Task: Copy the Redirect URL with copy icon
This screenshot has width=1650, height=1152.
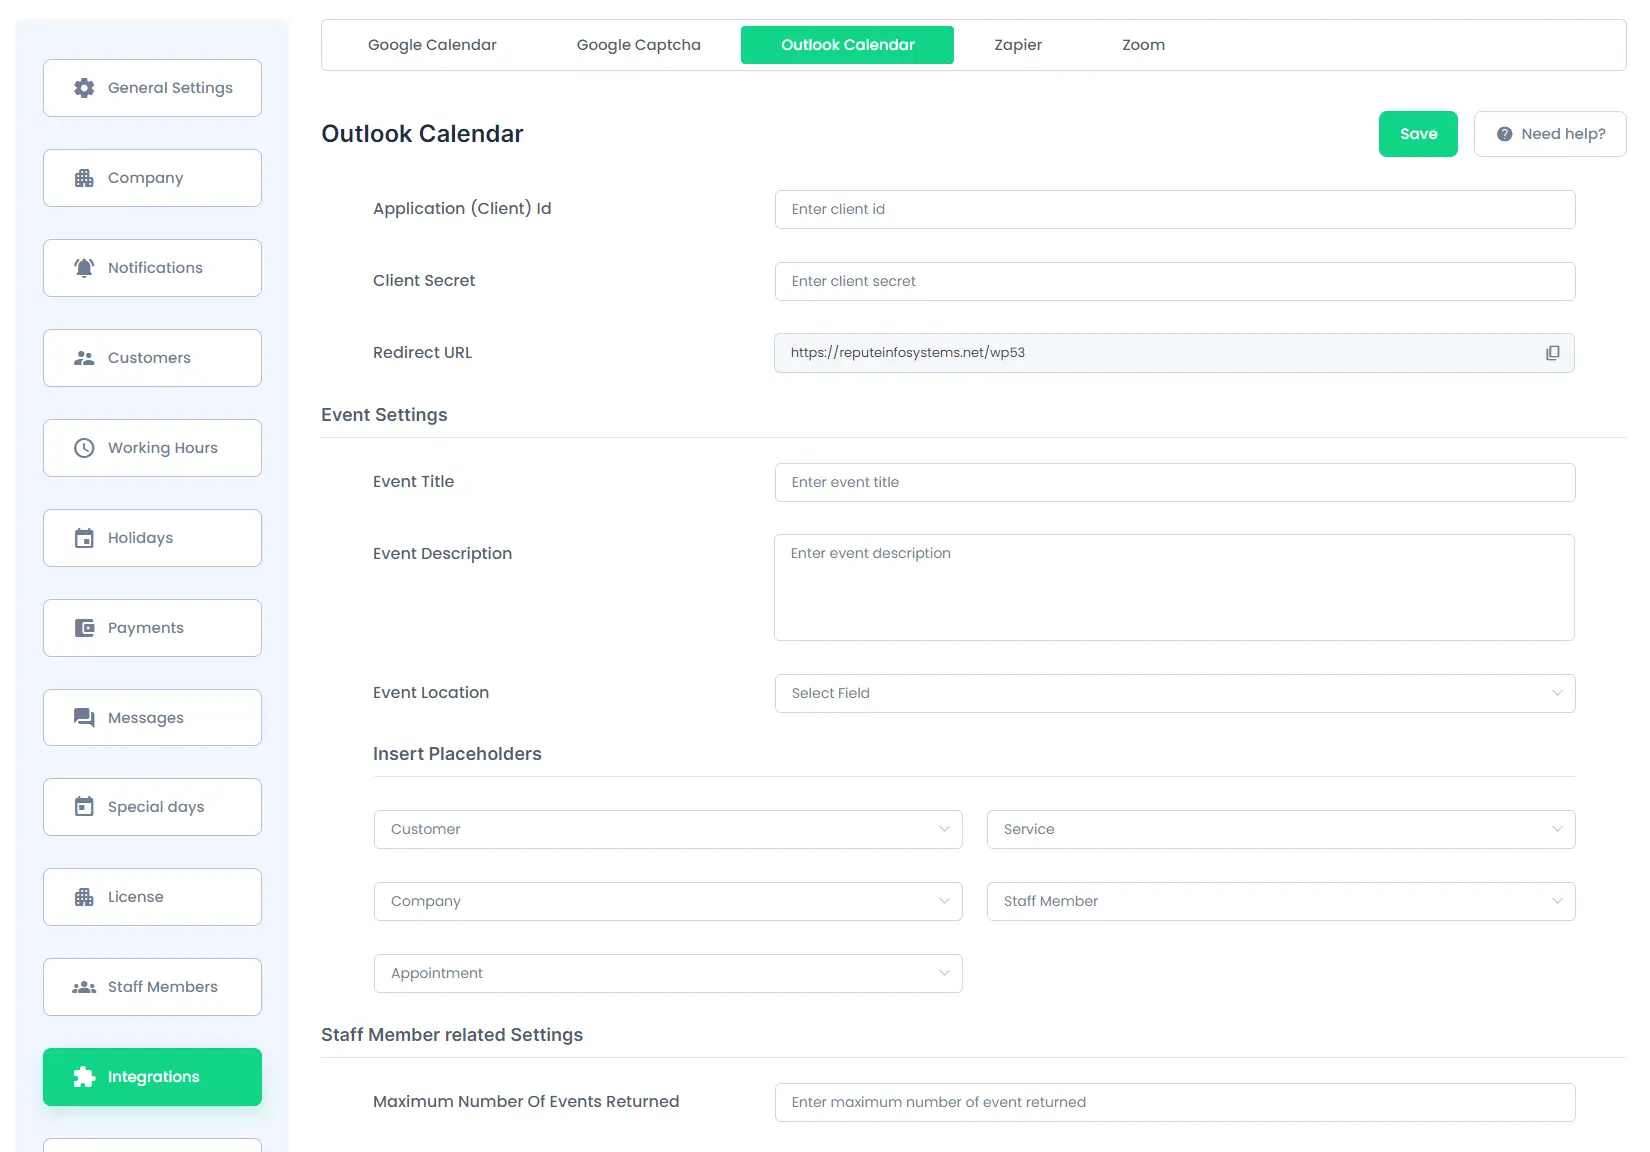Action: [x=1552, y=353]
